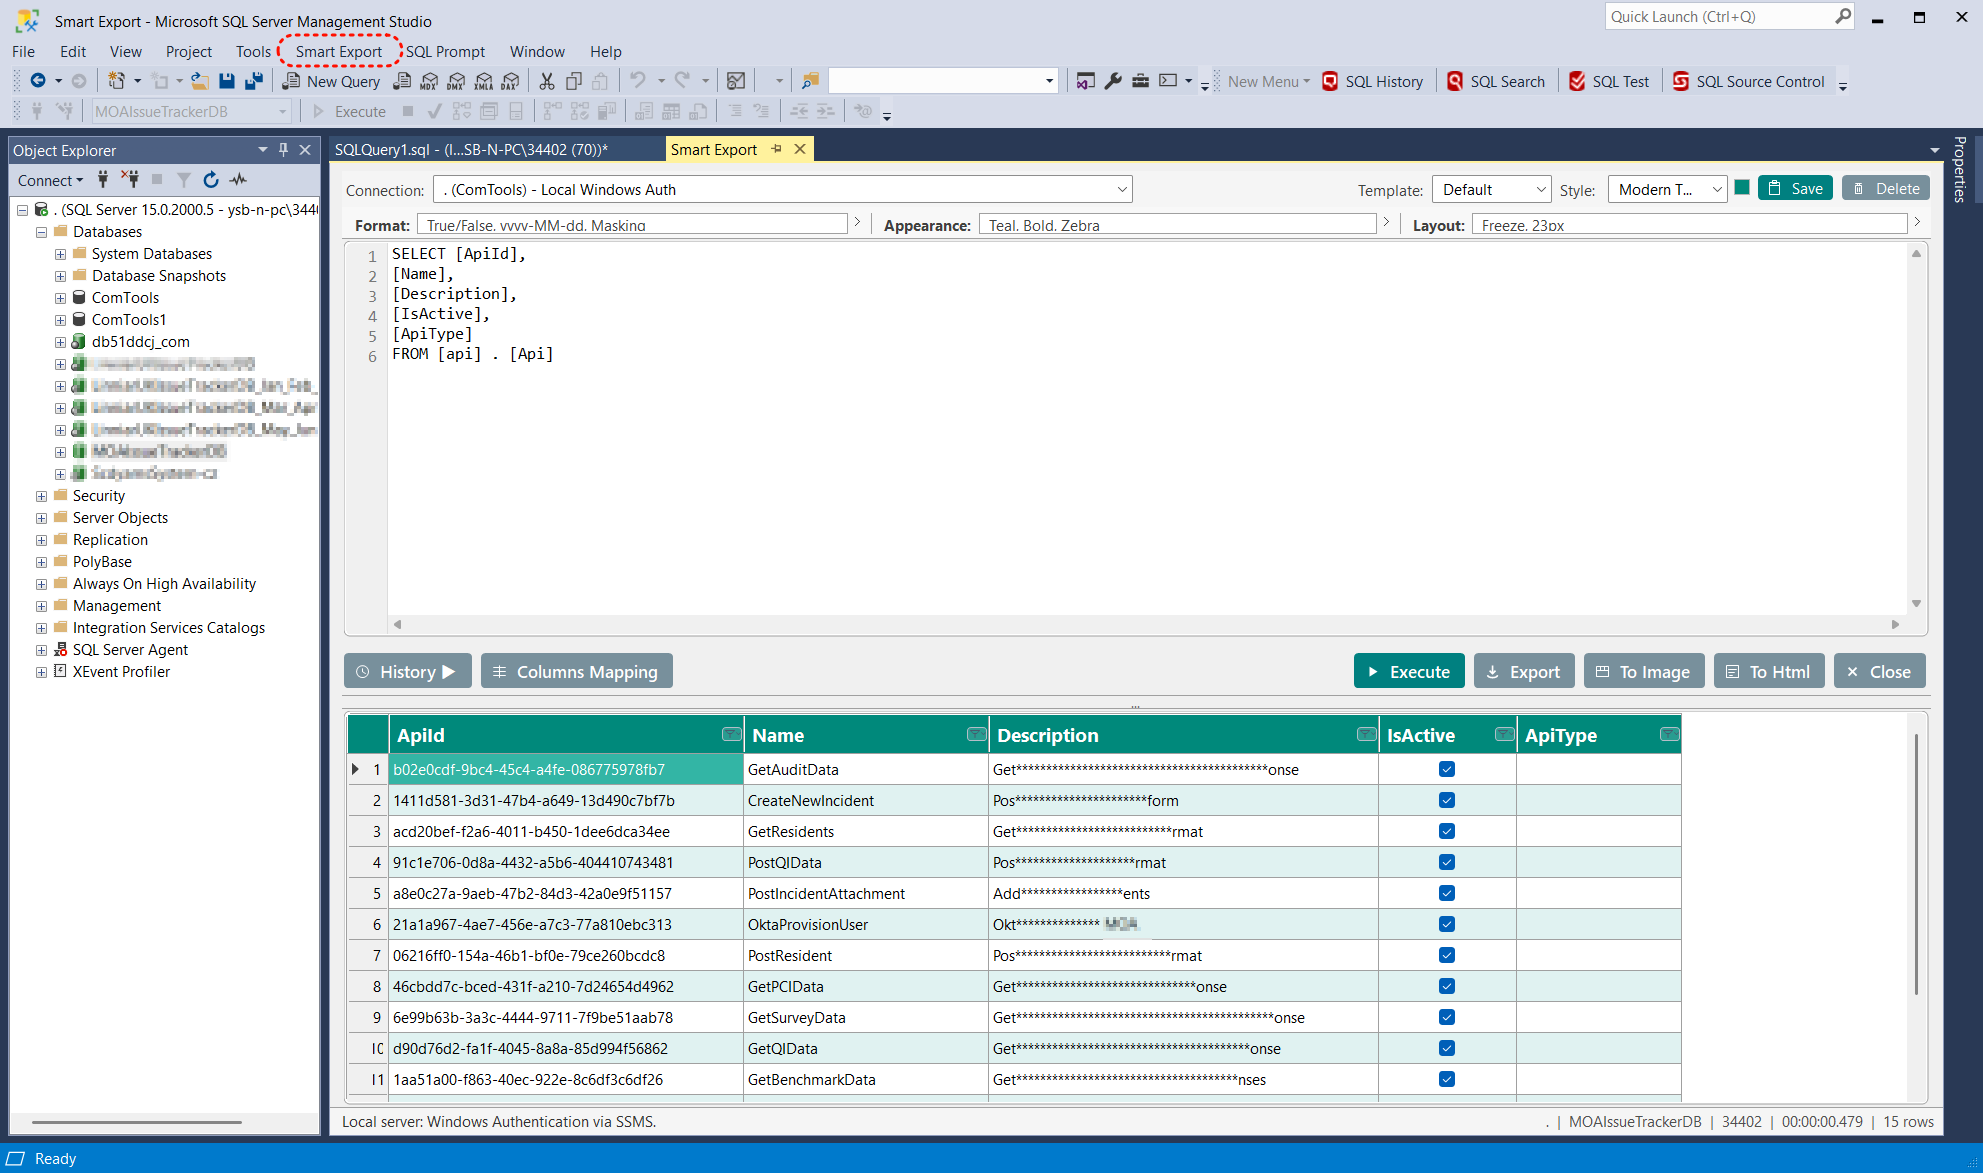Open the Window menu
Image resolution: width=1983 pixels, height=1173 pixels.
(537, 51)
